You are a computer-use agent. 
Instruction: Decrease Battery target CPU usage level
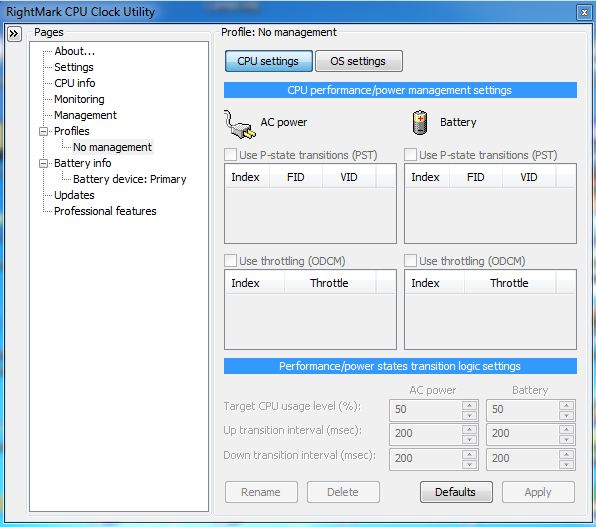(x=566, y=415)
